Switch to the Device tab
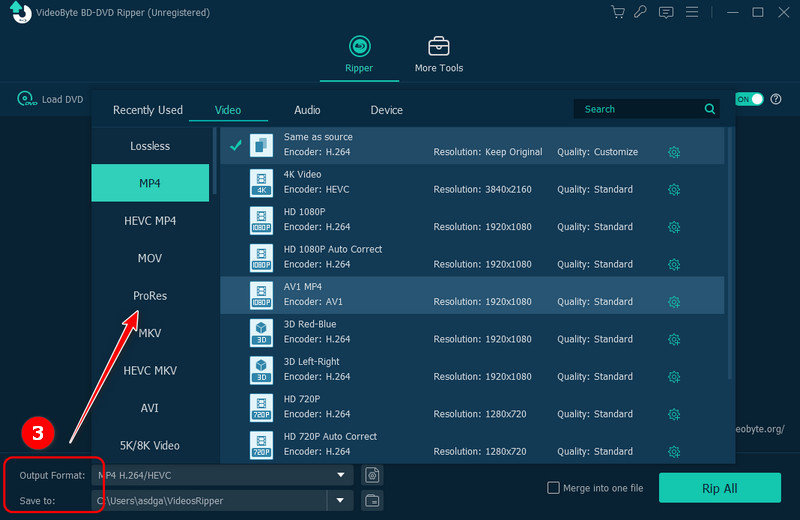800x520 pixels. click(x=386, y=110)
